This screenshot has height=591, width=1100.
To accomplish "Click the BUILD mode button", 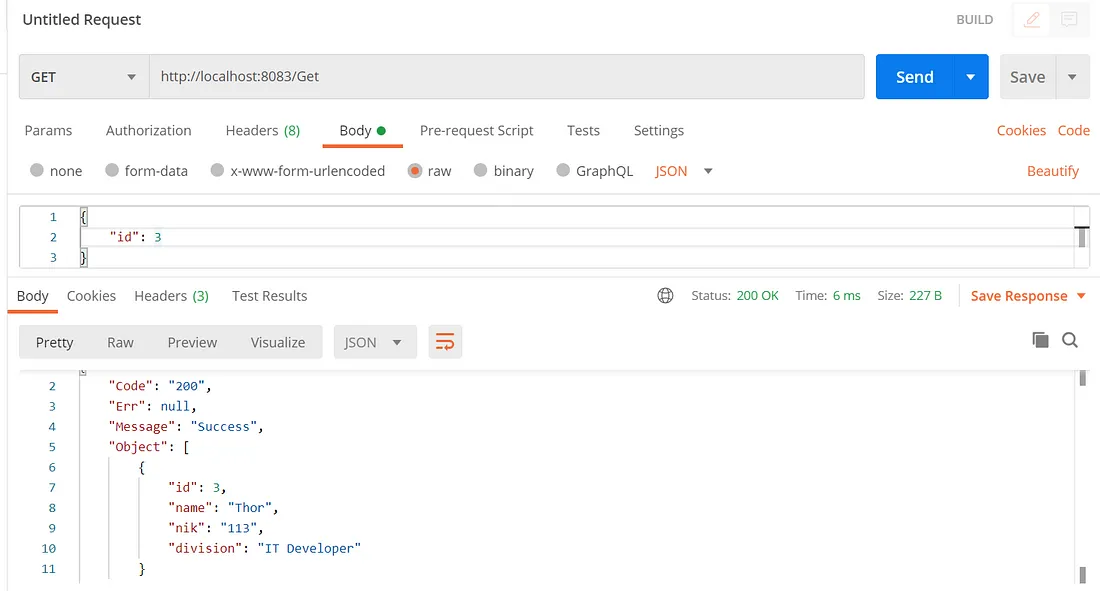I will (975, 20).
